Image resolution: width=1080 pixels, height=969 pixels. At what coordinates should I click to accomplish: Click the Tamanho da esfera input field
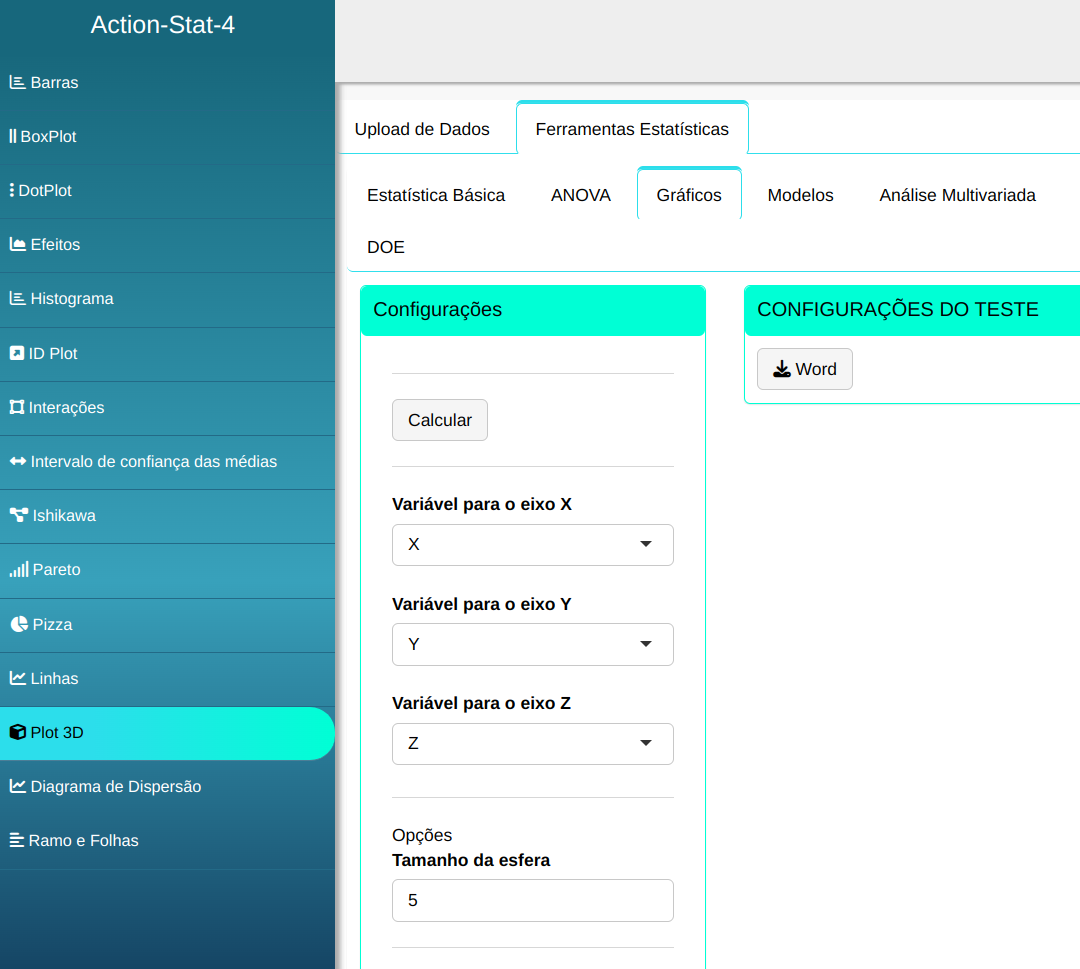[x=532, y=900]
